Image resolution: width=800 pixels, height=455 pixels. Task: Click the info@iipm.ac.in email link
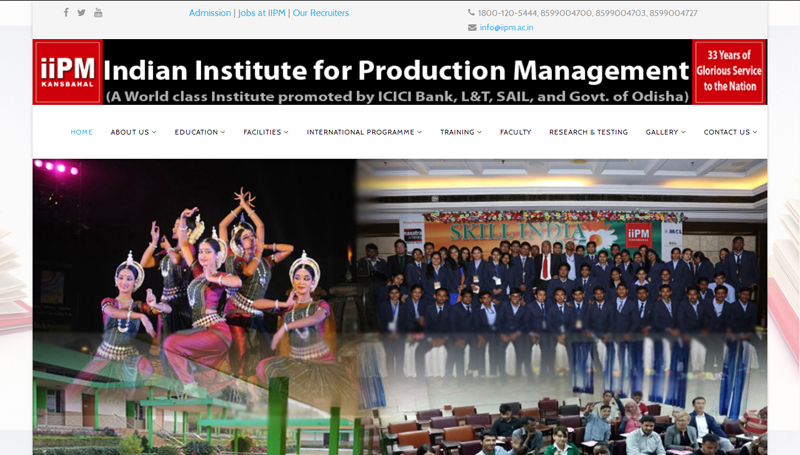pos(506,28)
